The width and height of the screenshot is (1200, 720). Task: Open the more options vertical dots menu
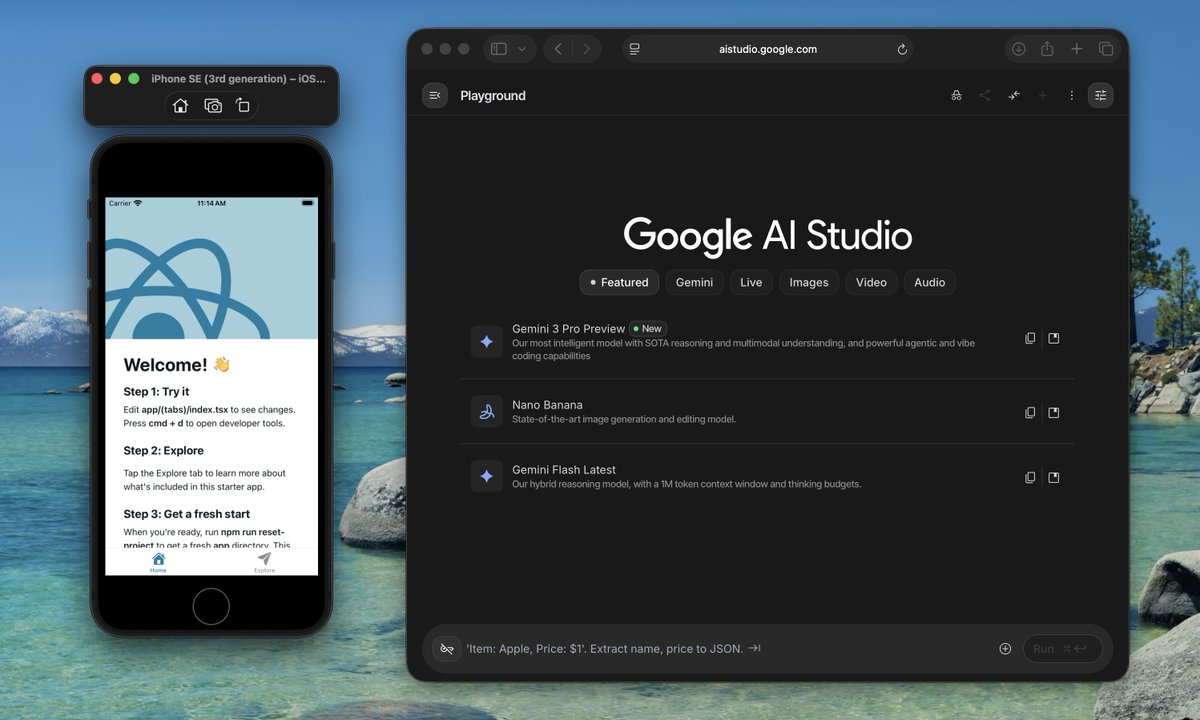1071,95
